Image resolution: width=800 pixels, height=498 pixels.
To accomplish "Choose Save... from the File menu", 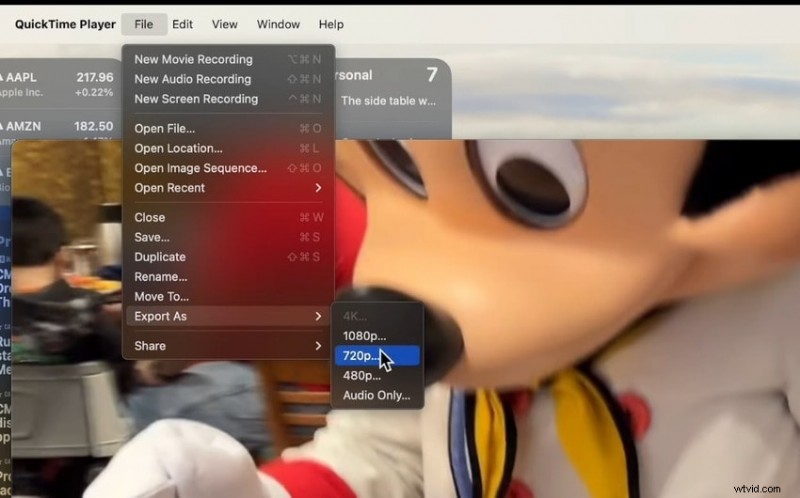I will tap(228, 237).
